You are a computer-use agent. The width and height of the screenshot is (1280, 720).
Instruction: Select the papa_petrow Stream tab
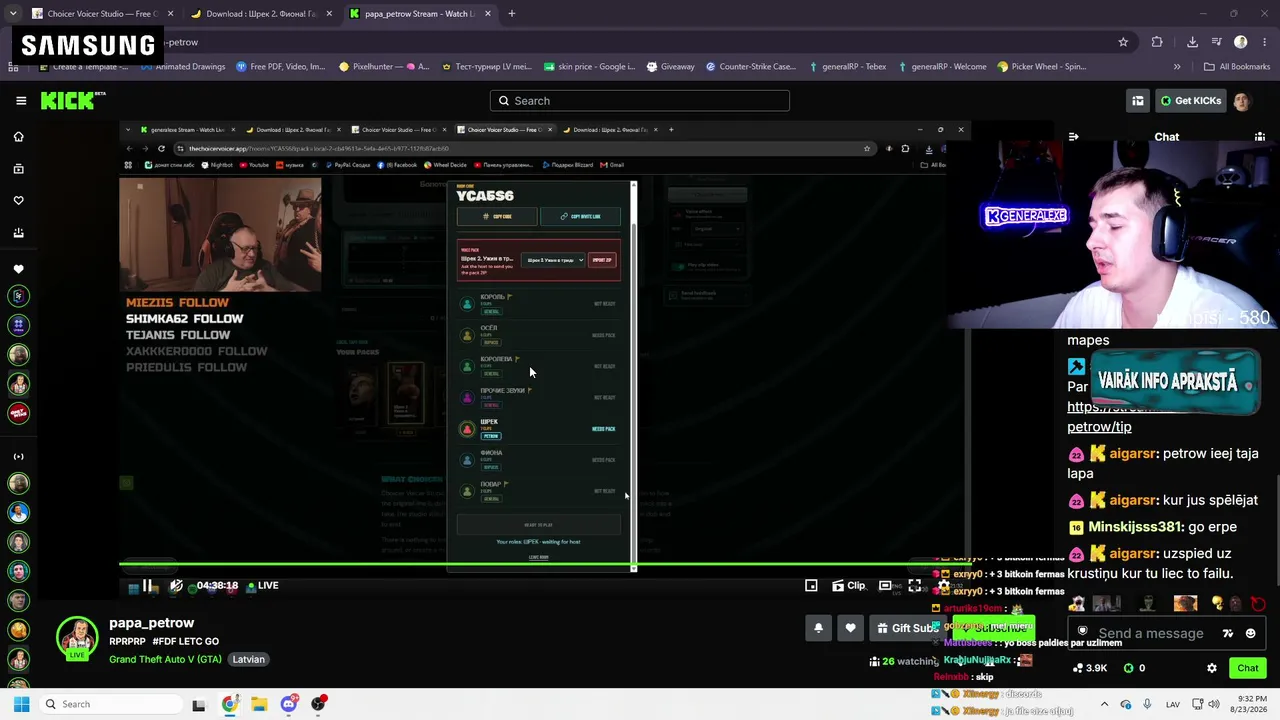421,14
